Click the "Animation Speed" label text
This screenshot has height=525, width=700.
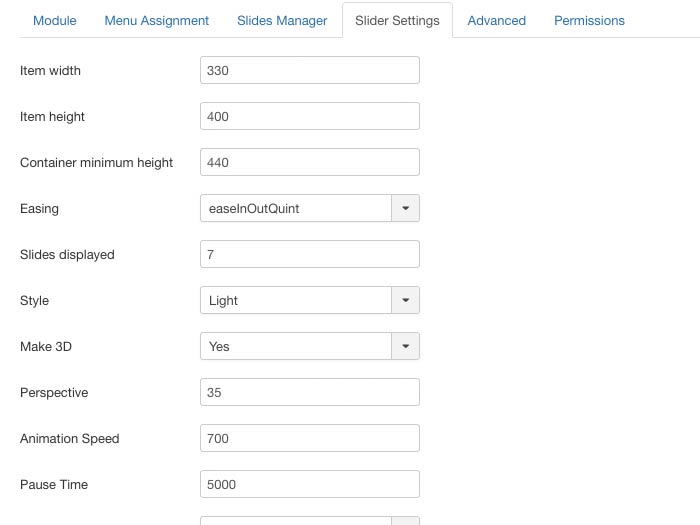(x=69, y=439)
